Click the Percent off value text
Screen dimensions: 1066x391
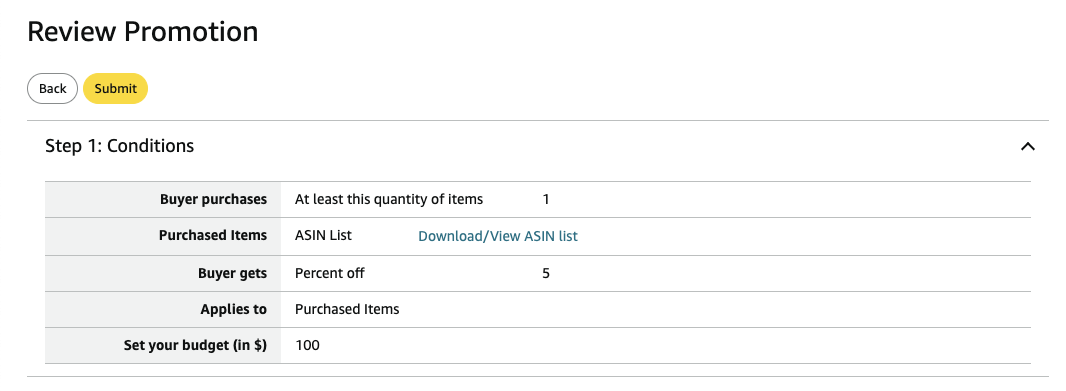click(330, 273)
